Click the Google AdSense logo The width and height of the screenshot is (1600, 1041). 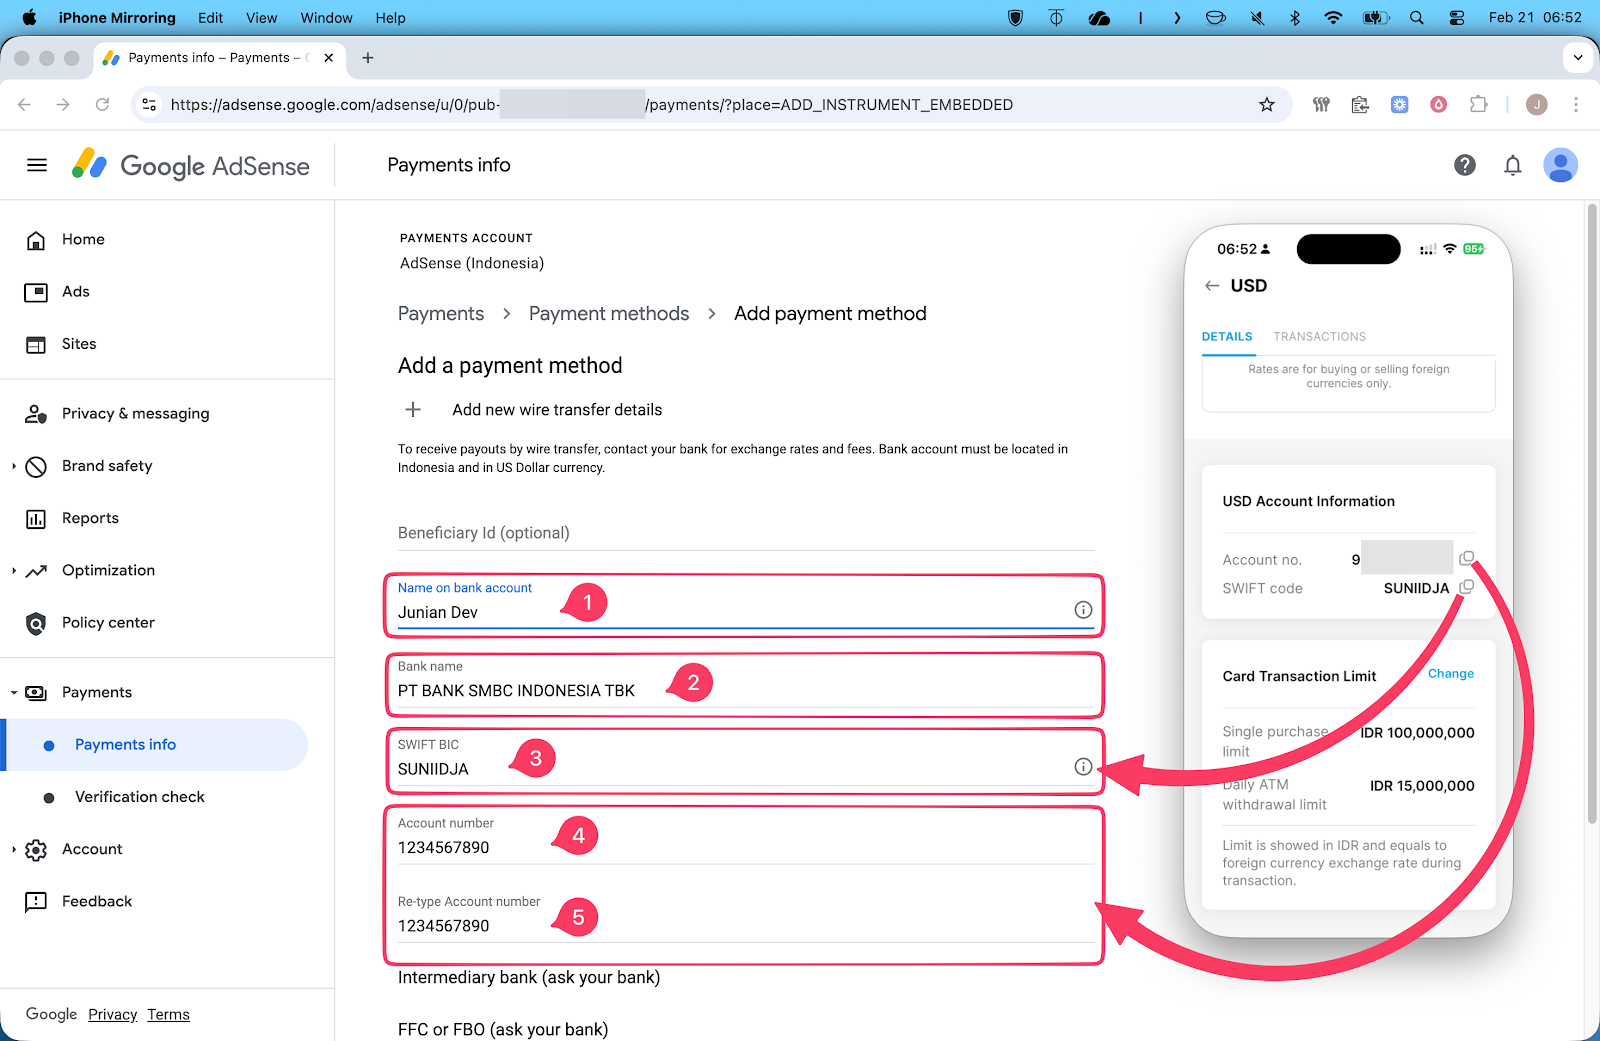(x=191, y=165)
